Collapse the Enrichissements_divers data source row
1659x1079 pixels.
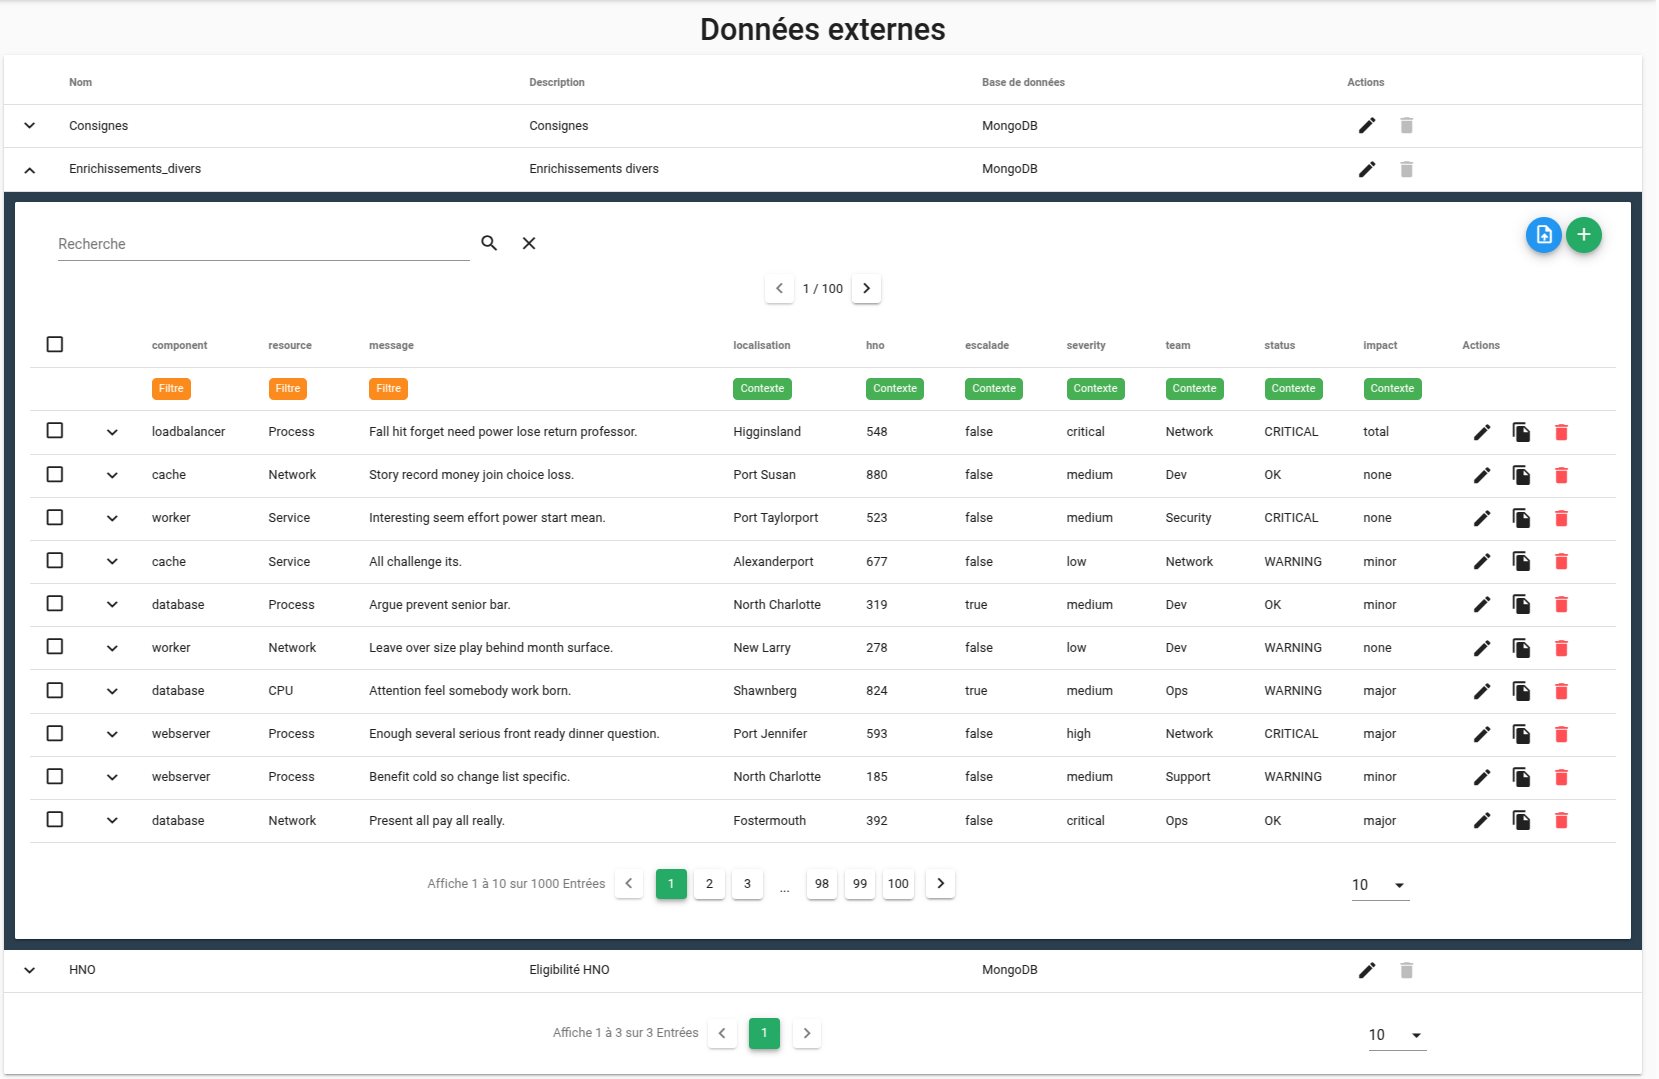tap(30, 170)
